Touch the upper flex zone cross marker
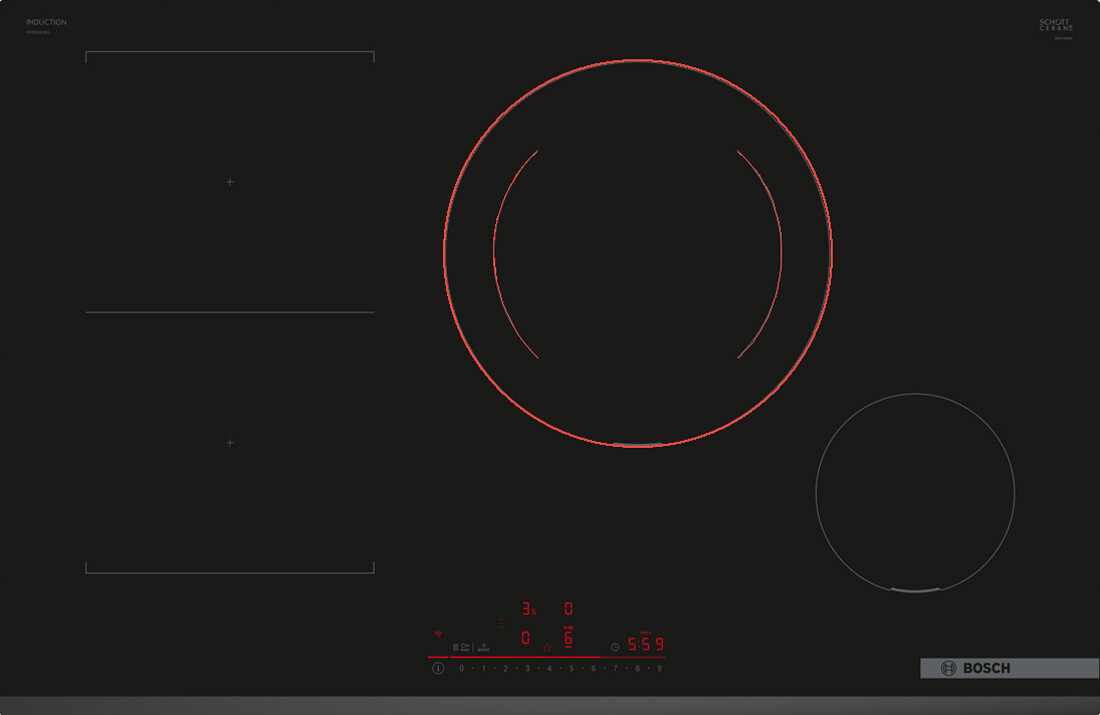The width and height of the screenshot is (1100, 715). click(230, 182)
